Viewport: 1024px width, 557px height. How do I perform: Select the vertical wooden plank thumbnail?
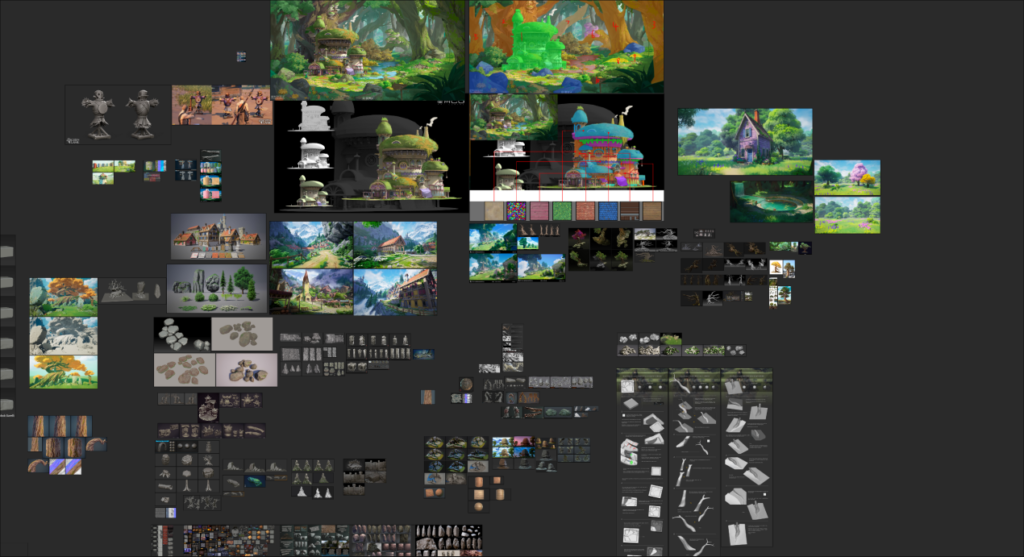coord(428,397)
